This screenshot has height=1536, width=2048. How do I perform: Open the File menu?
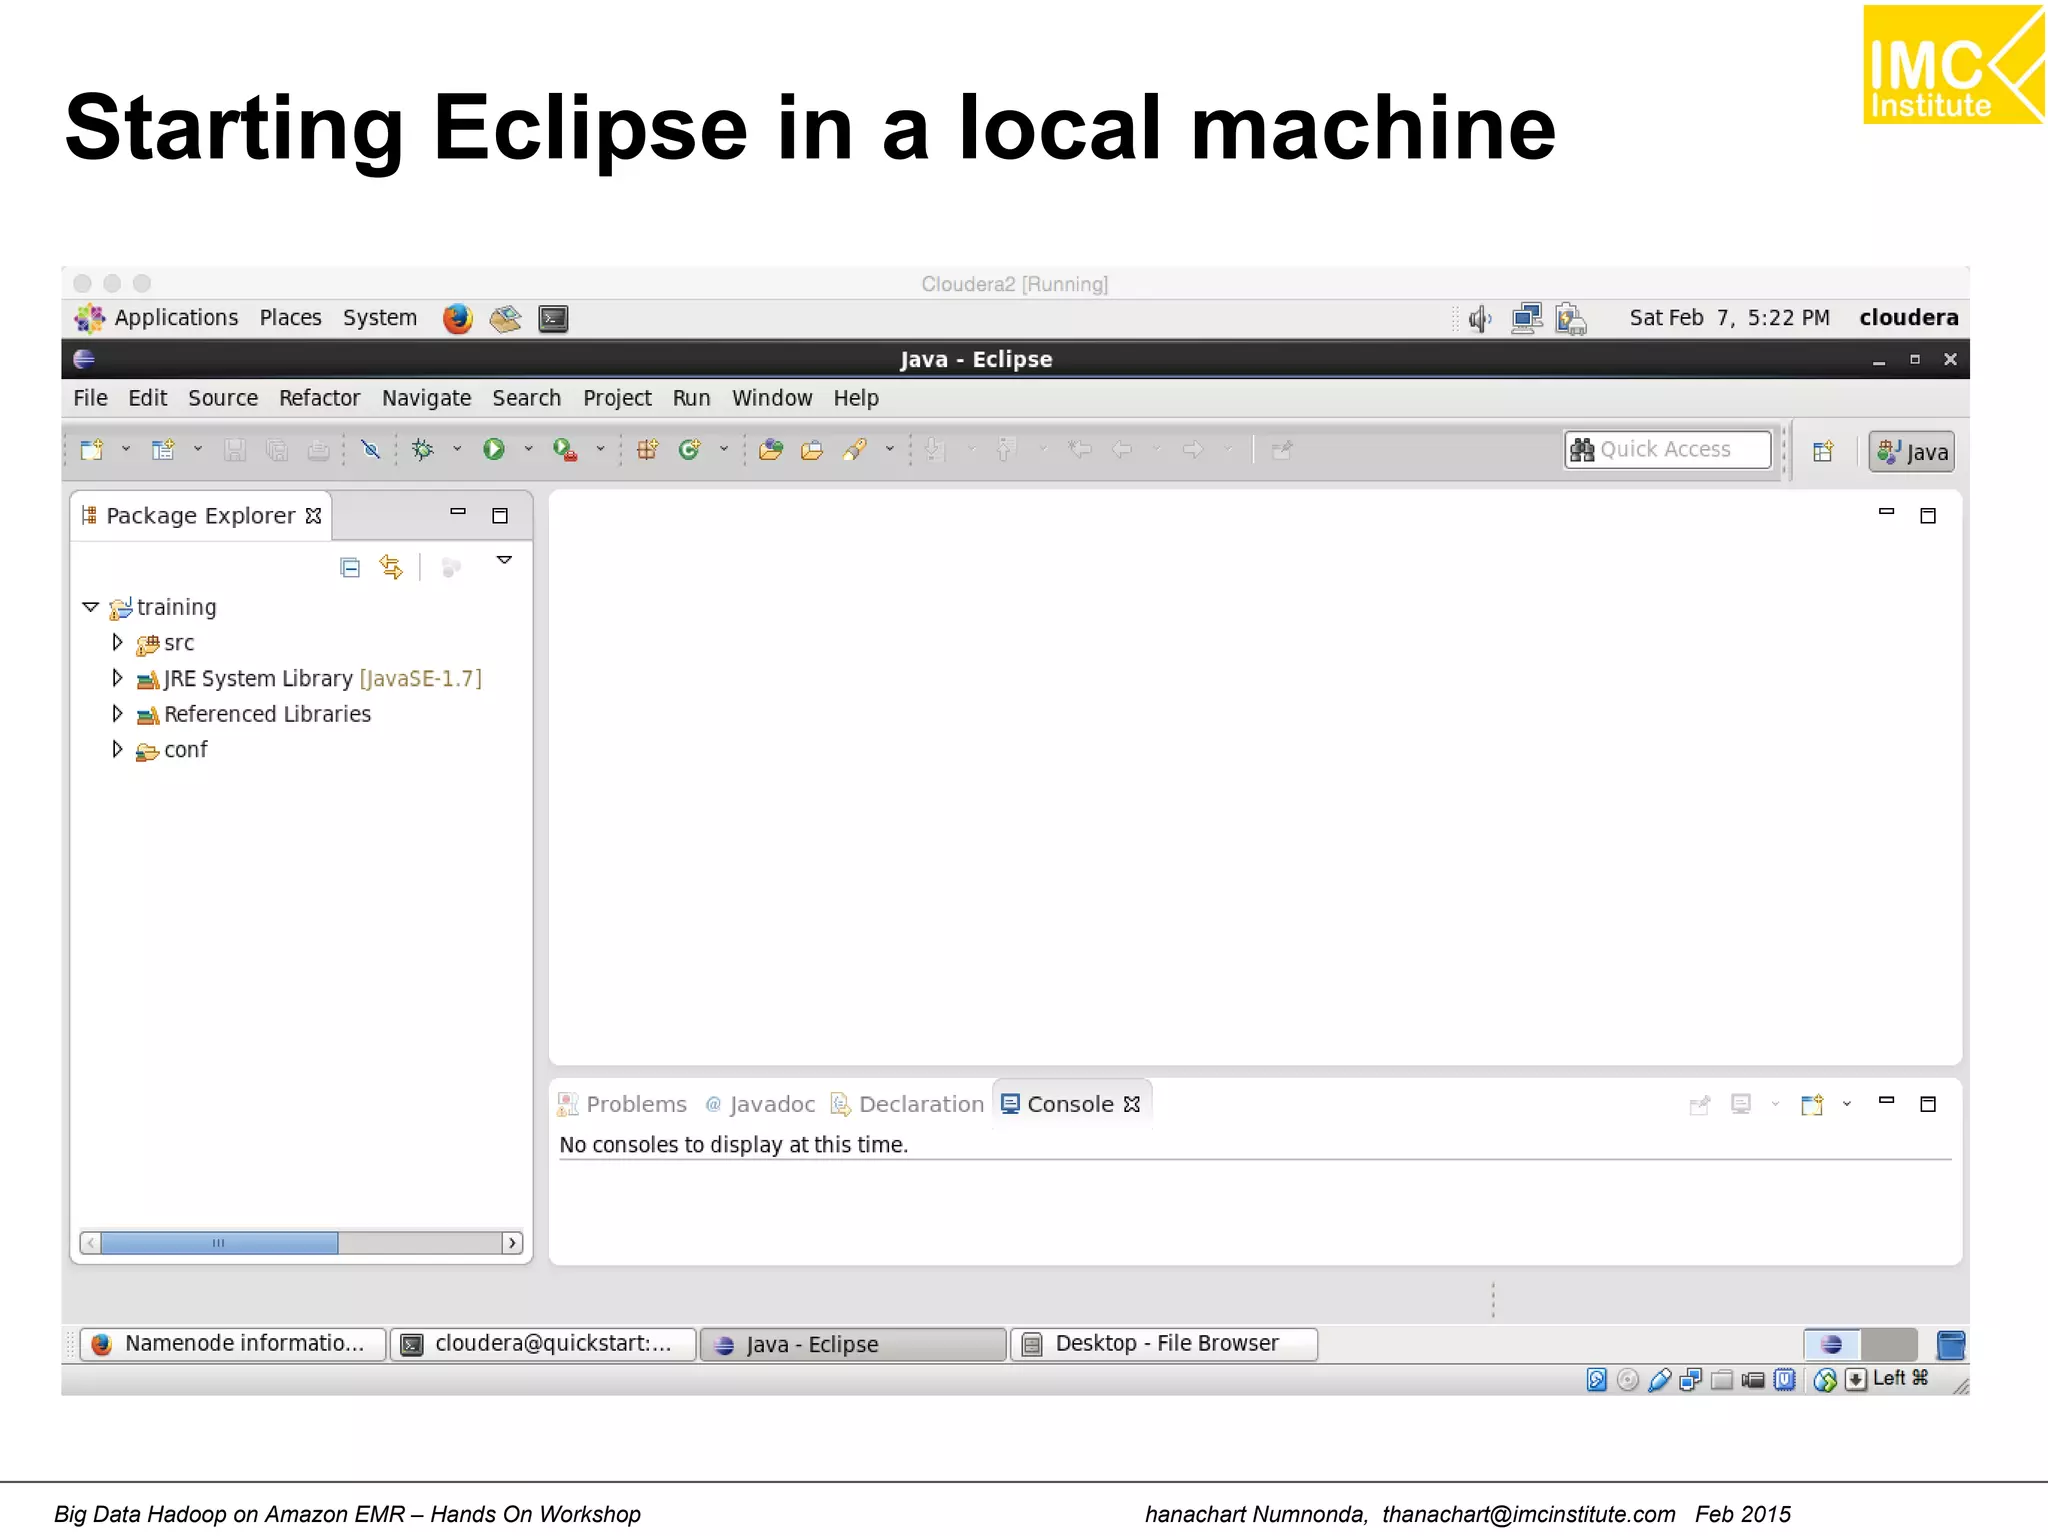tap(90, 398)
